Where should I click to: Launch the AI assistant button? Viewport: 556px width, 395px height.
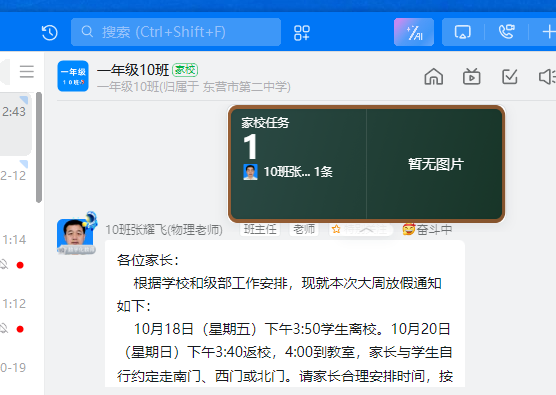(x=414, y=32)
